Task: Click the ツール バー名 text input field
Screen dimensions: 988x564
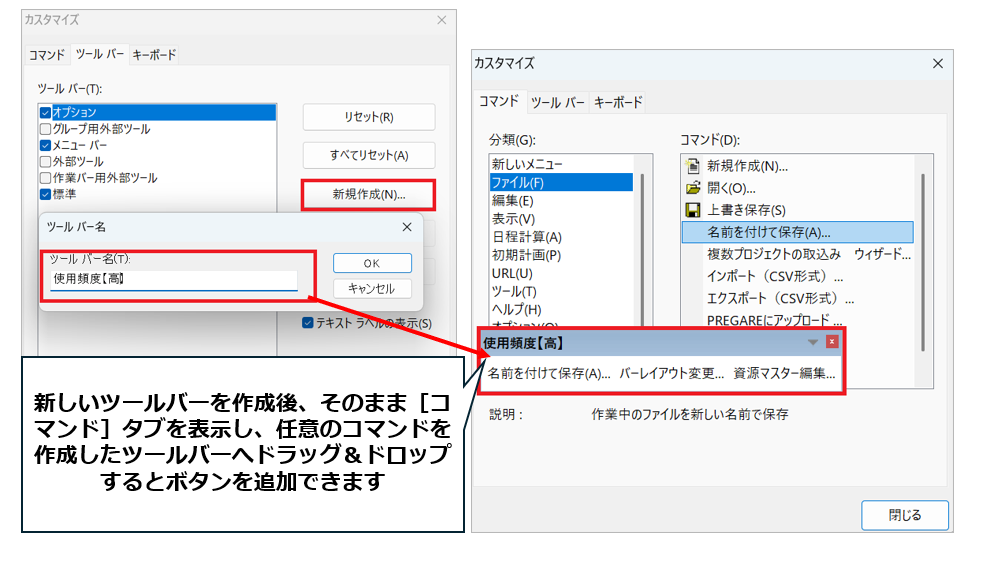Action: coord(173,280)
